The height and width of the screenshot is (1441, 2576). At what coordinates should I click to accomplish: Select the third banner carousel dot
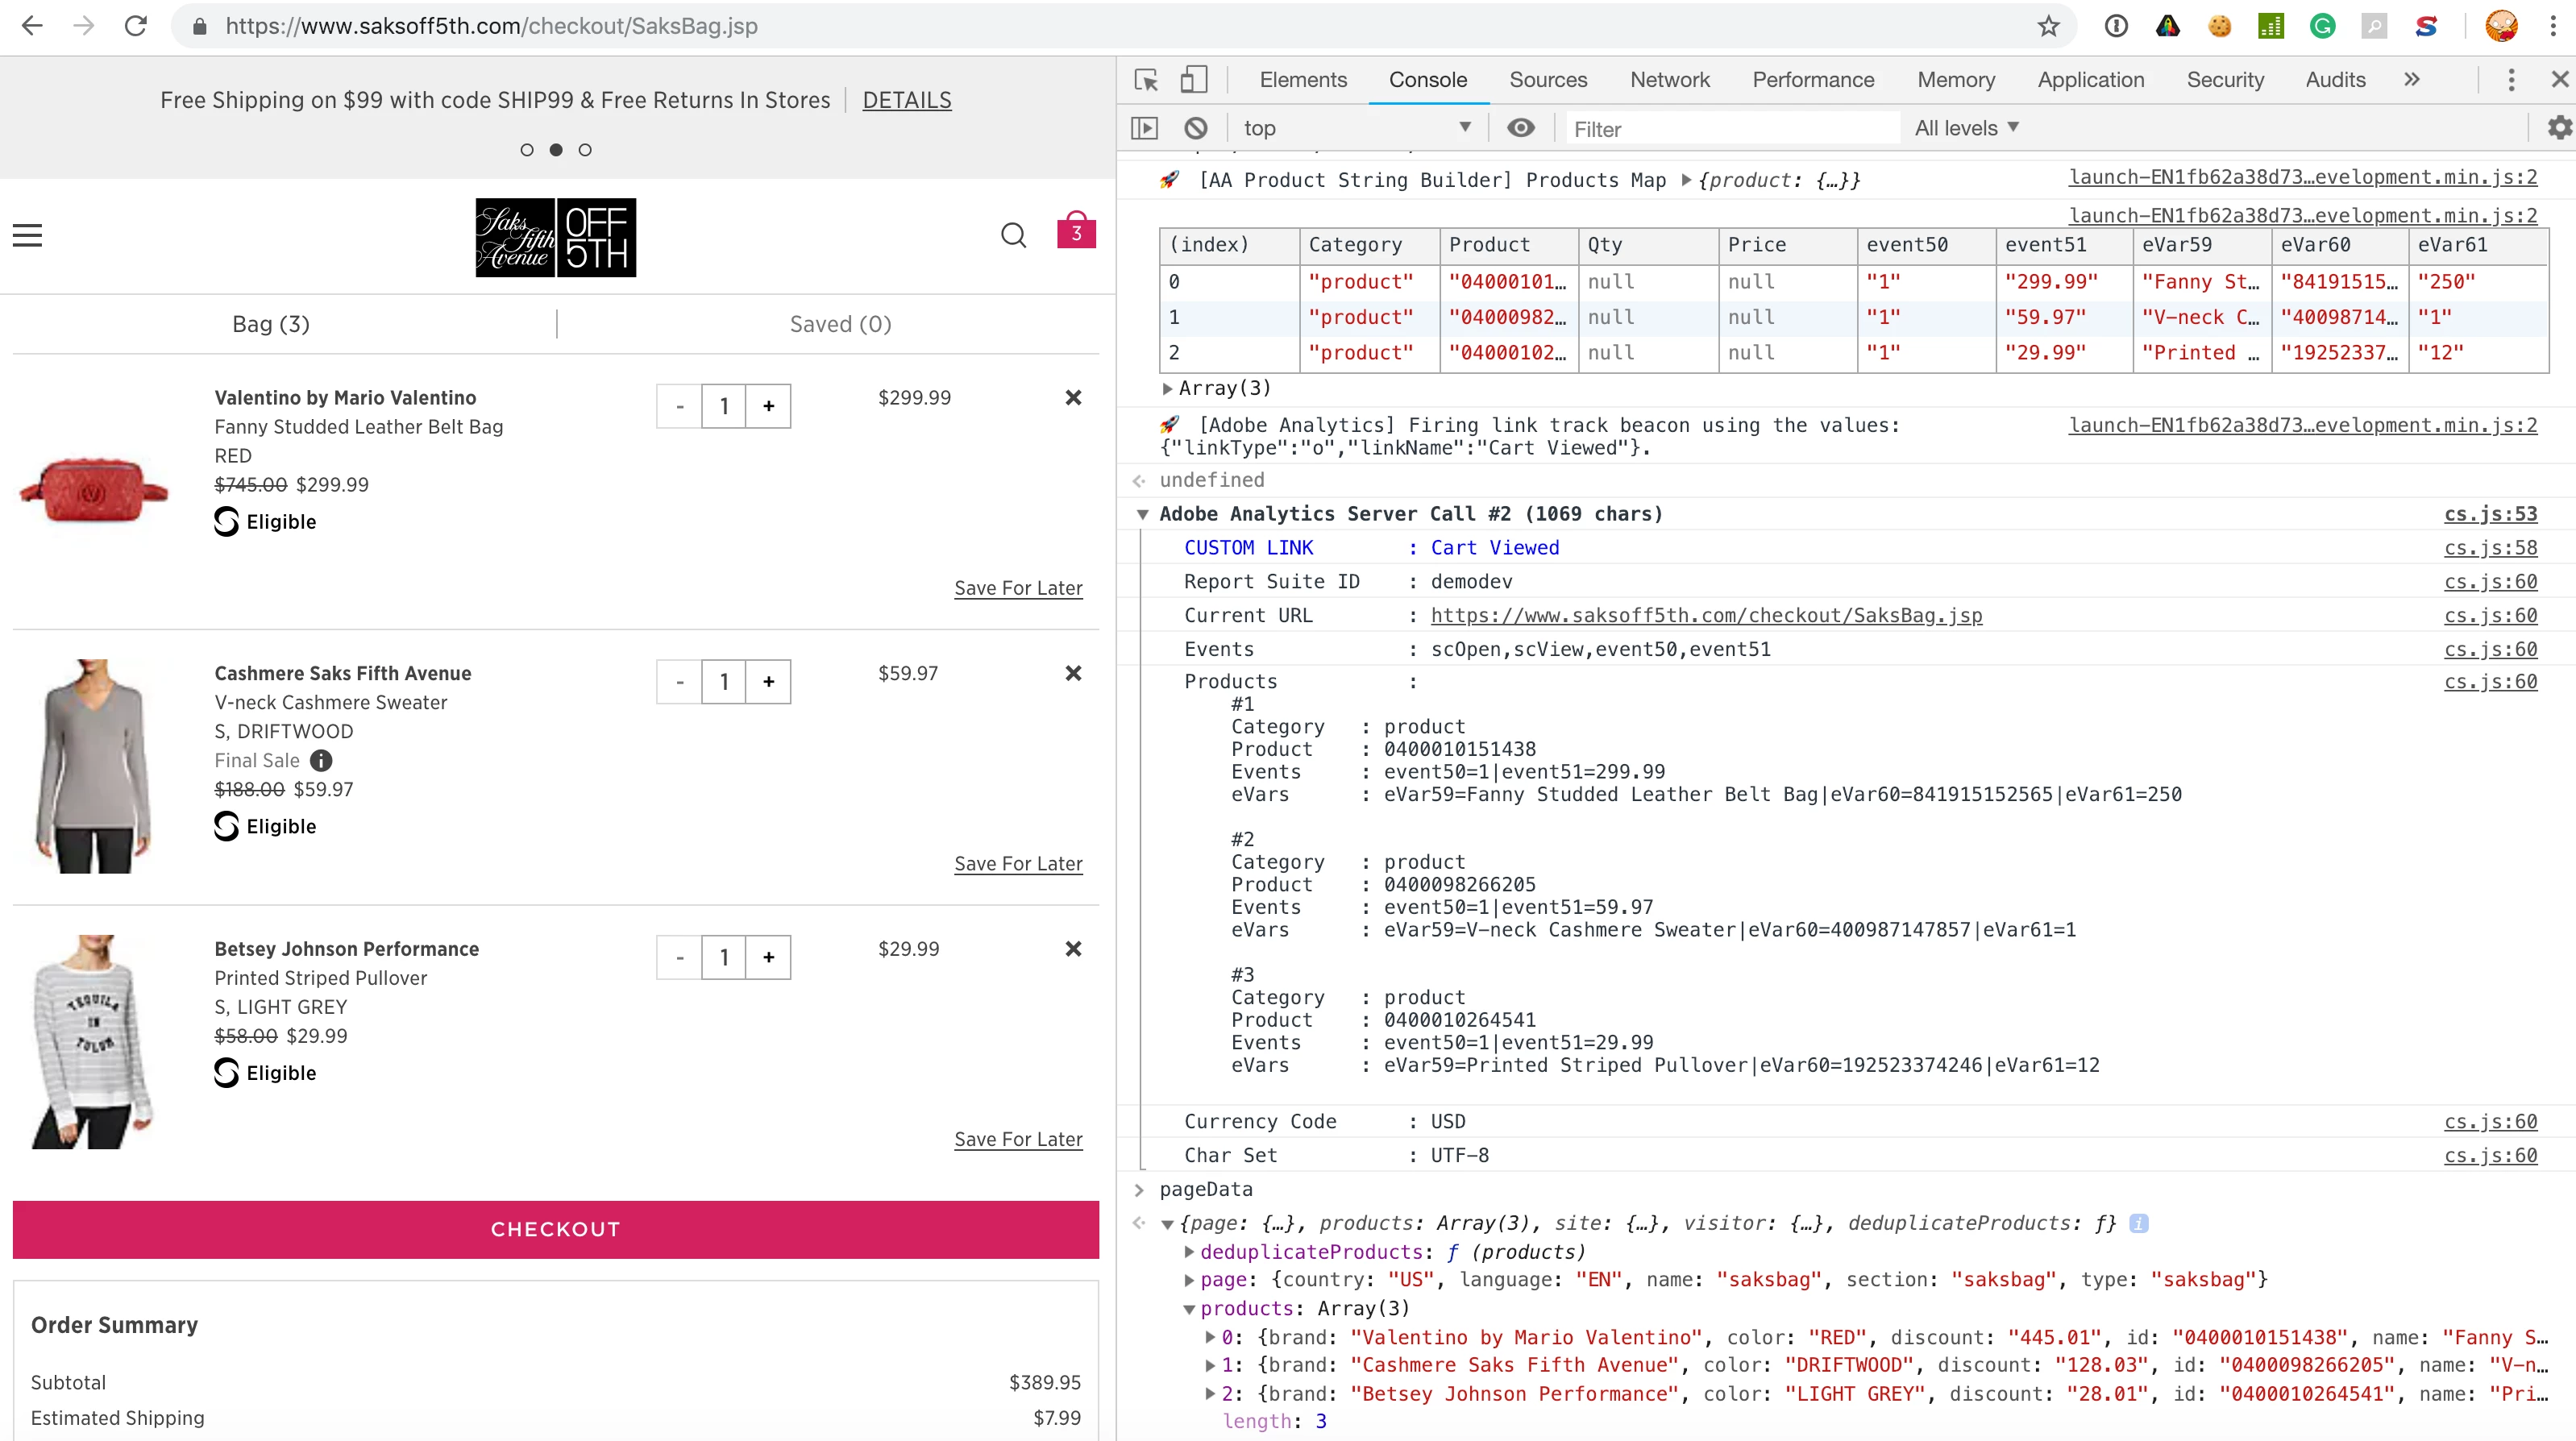point(585,150)
